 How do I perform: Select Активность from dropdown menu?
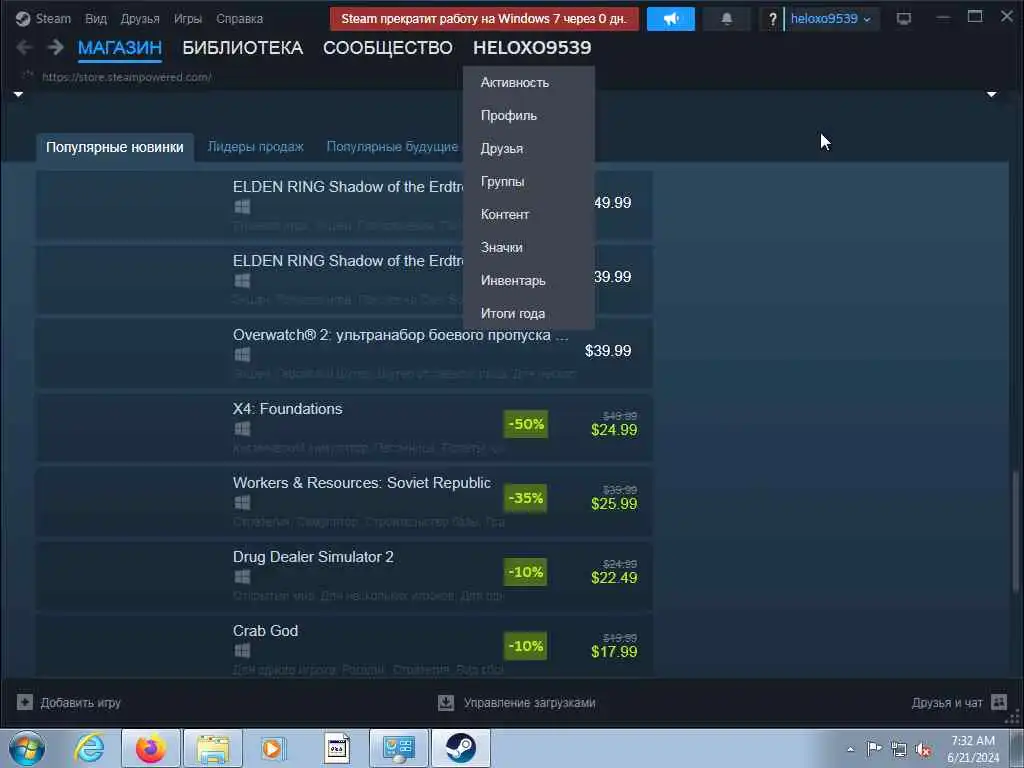528,82
